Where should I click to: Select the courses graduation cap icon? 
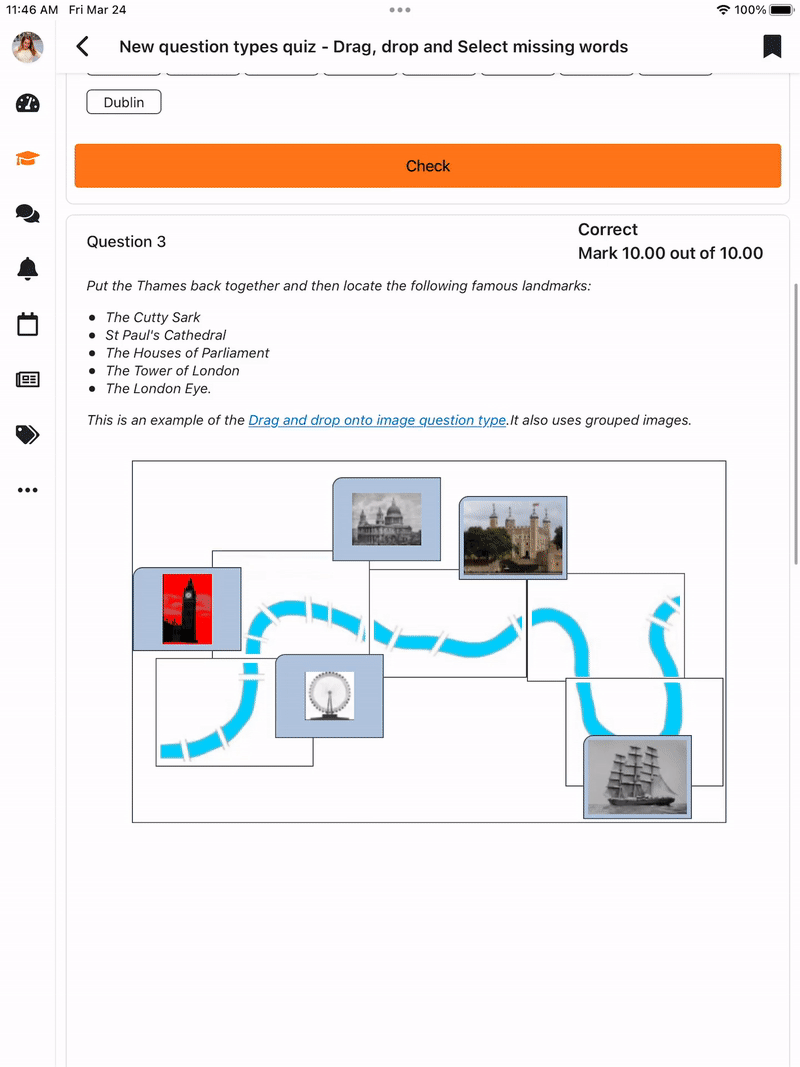pyautogui.click(x=28, y=159)
